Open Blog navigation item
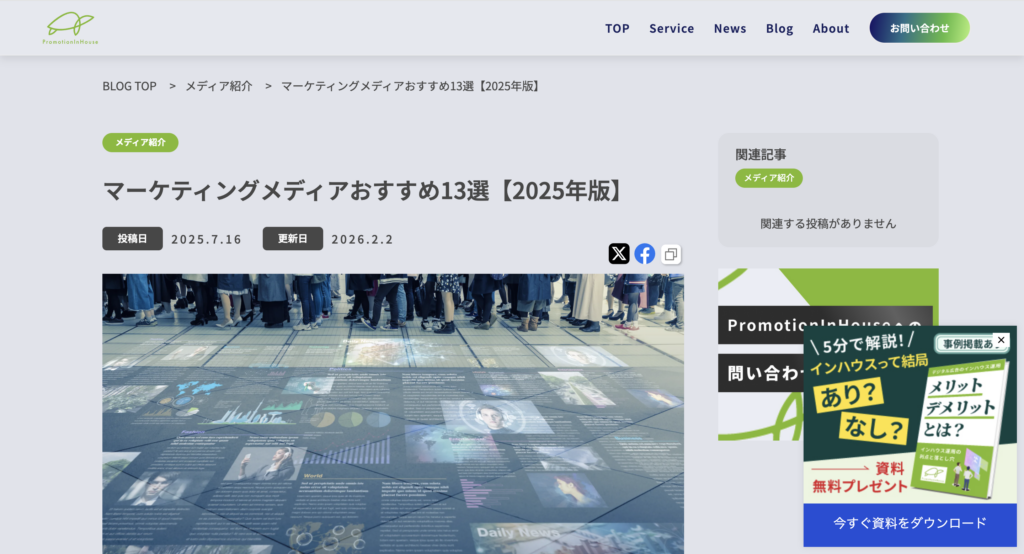Viewport: 1024px width, 554px height. (x=779, y=28)
